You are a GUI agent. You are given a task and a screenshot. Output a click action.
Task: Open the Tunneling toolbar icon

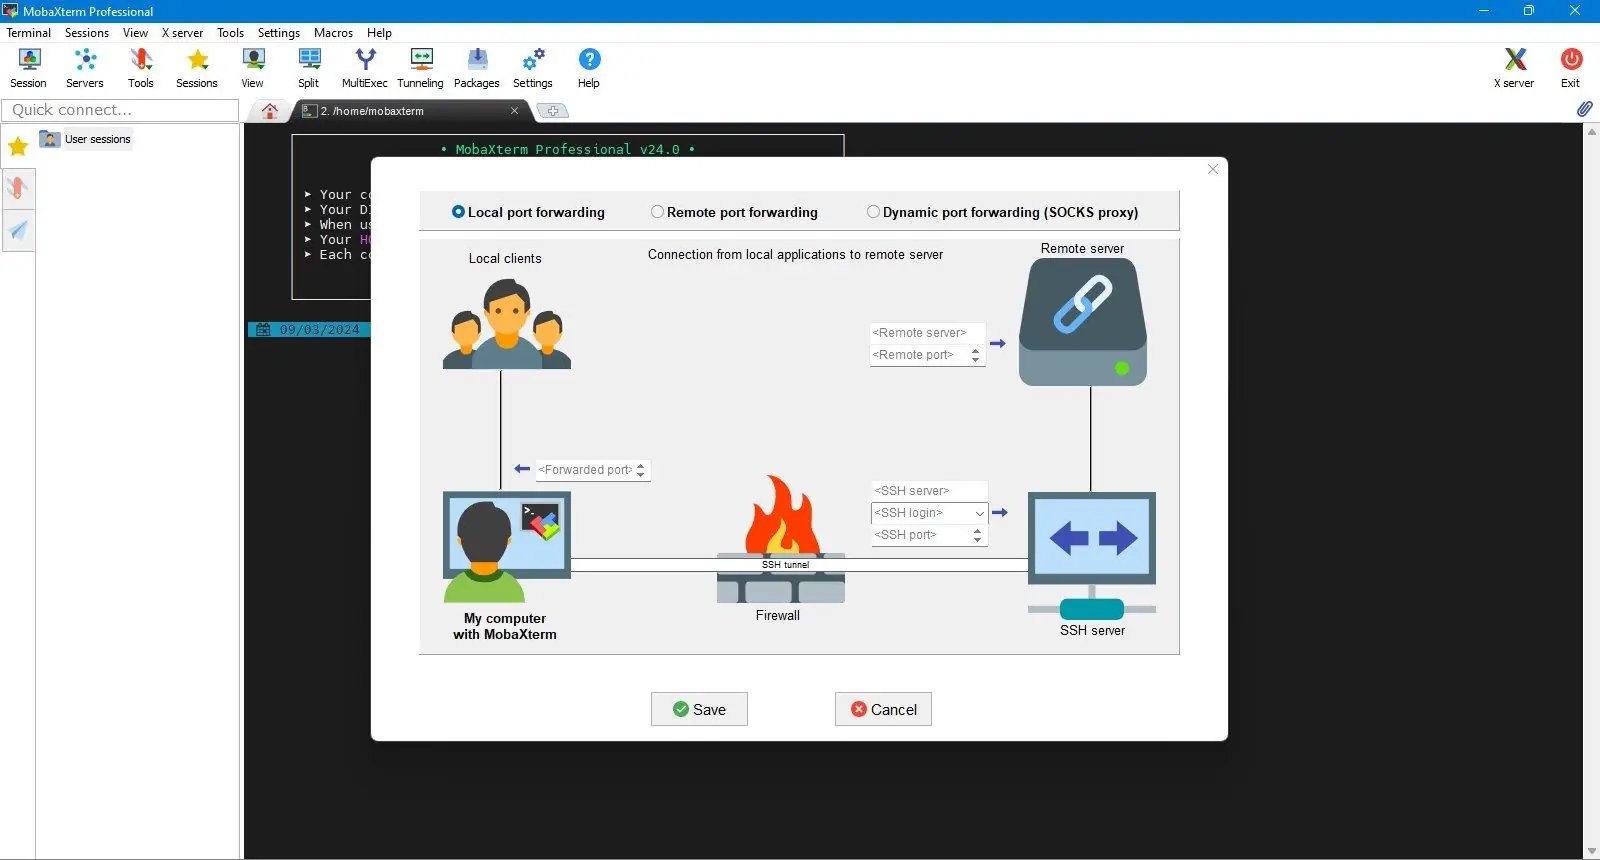pos(421,68)
